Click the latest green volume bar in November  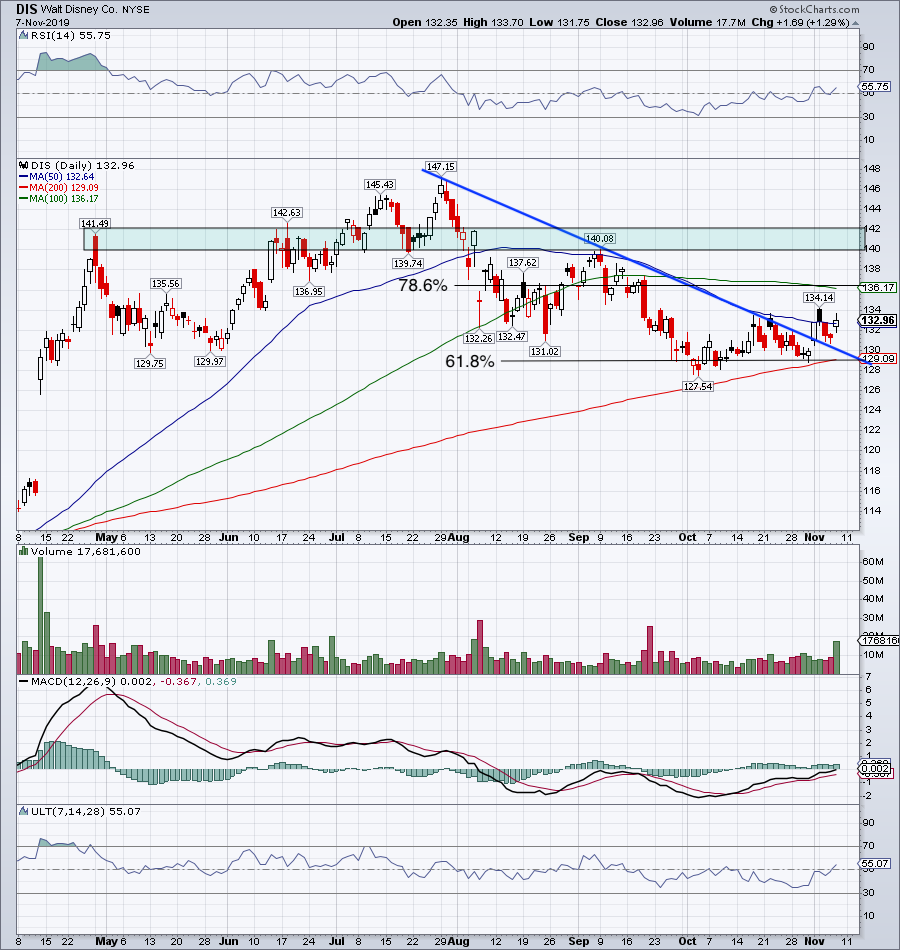pyautogui.click(x=837, y=657)
